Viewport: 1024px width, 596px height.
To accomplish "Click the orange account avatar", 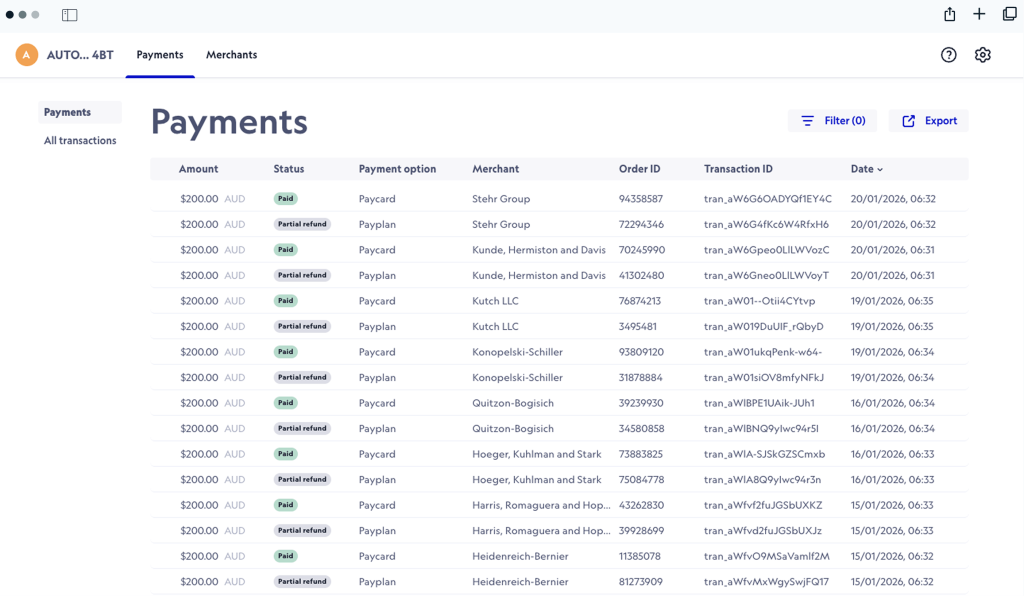I will coord(27,55).
